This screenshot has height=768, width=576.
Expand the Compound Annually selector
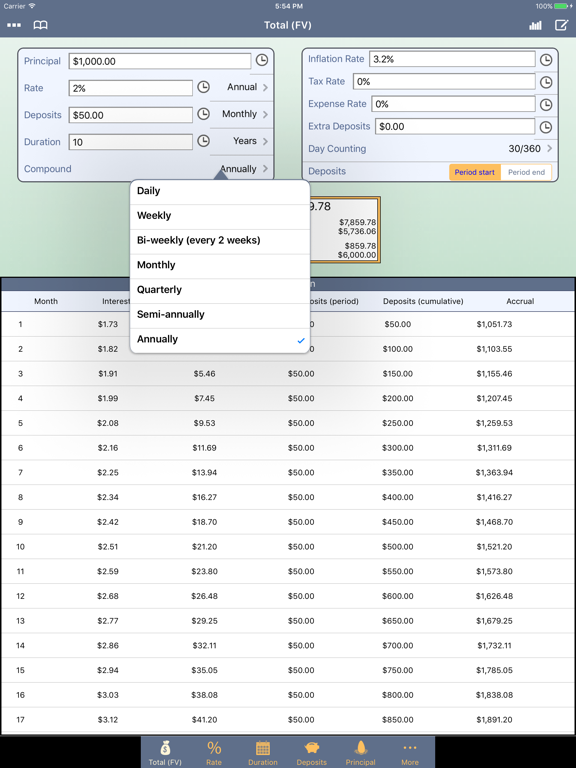click(243, 169)
